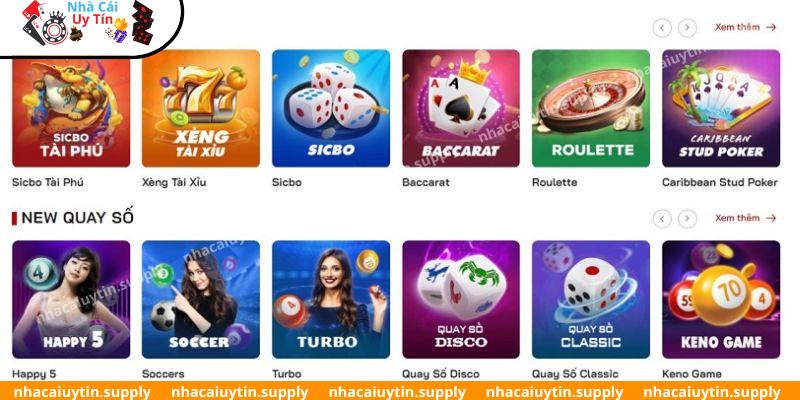Select the Happy 5 lottery tile
Screen dimensions: 800x400
71,299
